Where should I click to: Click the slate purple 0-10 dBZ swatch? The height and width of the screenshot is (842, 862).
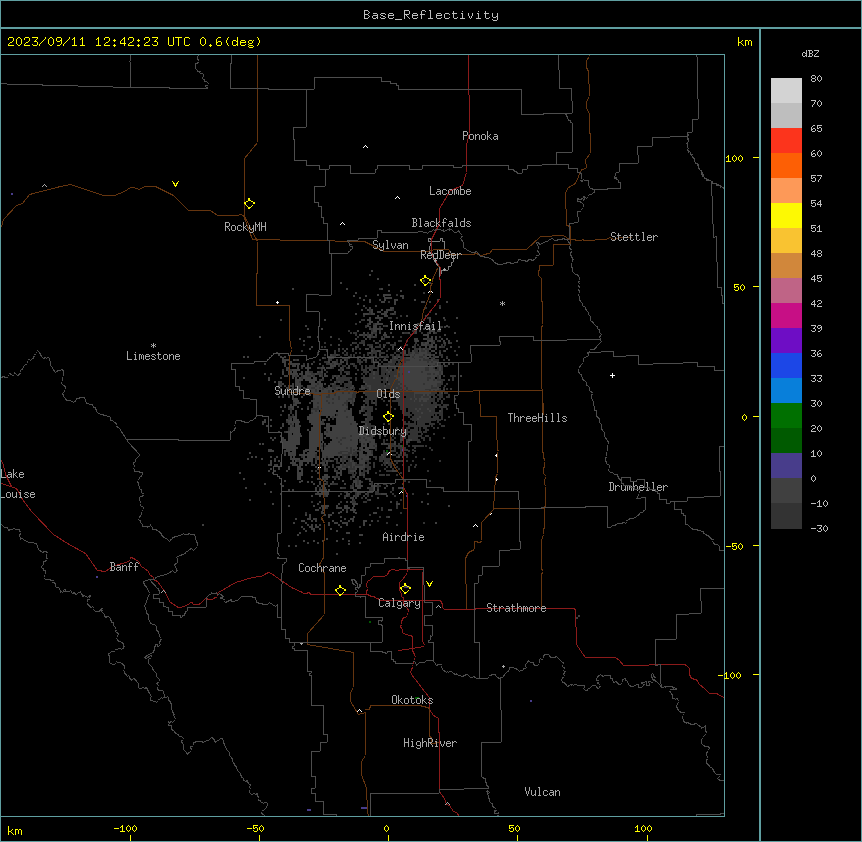786,466
